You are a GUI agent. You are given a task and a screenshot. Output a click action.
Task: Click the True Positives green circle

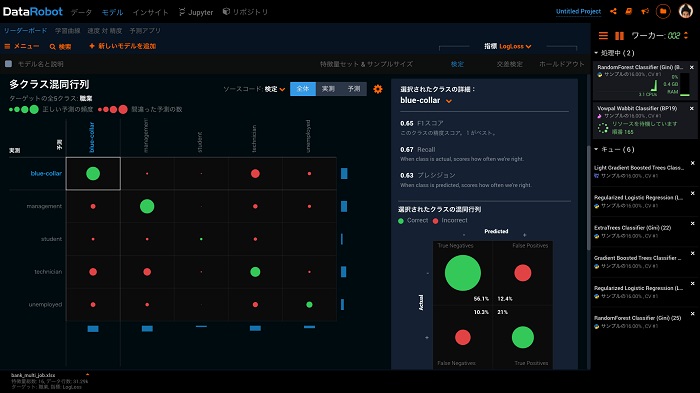[x=522, y=337]
